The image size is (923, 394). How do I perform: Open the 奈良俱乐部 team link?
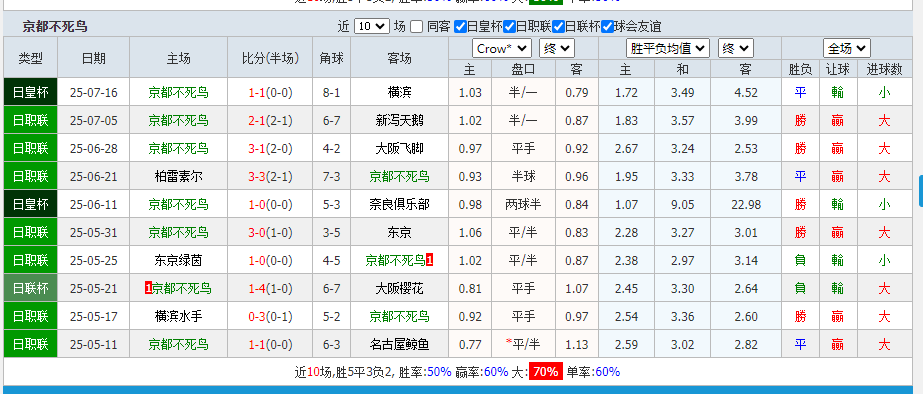[400, 204]
